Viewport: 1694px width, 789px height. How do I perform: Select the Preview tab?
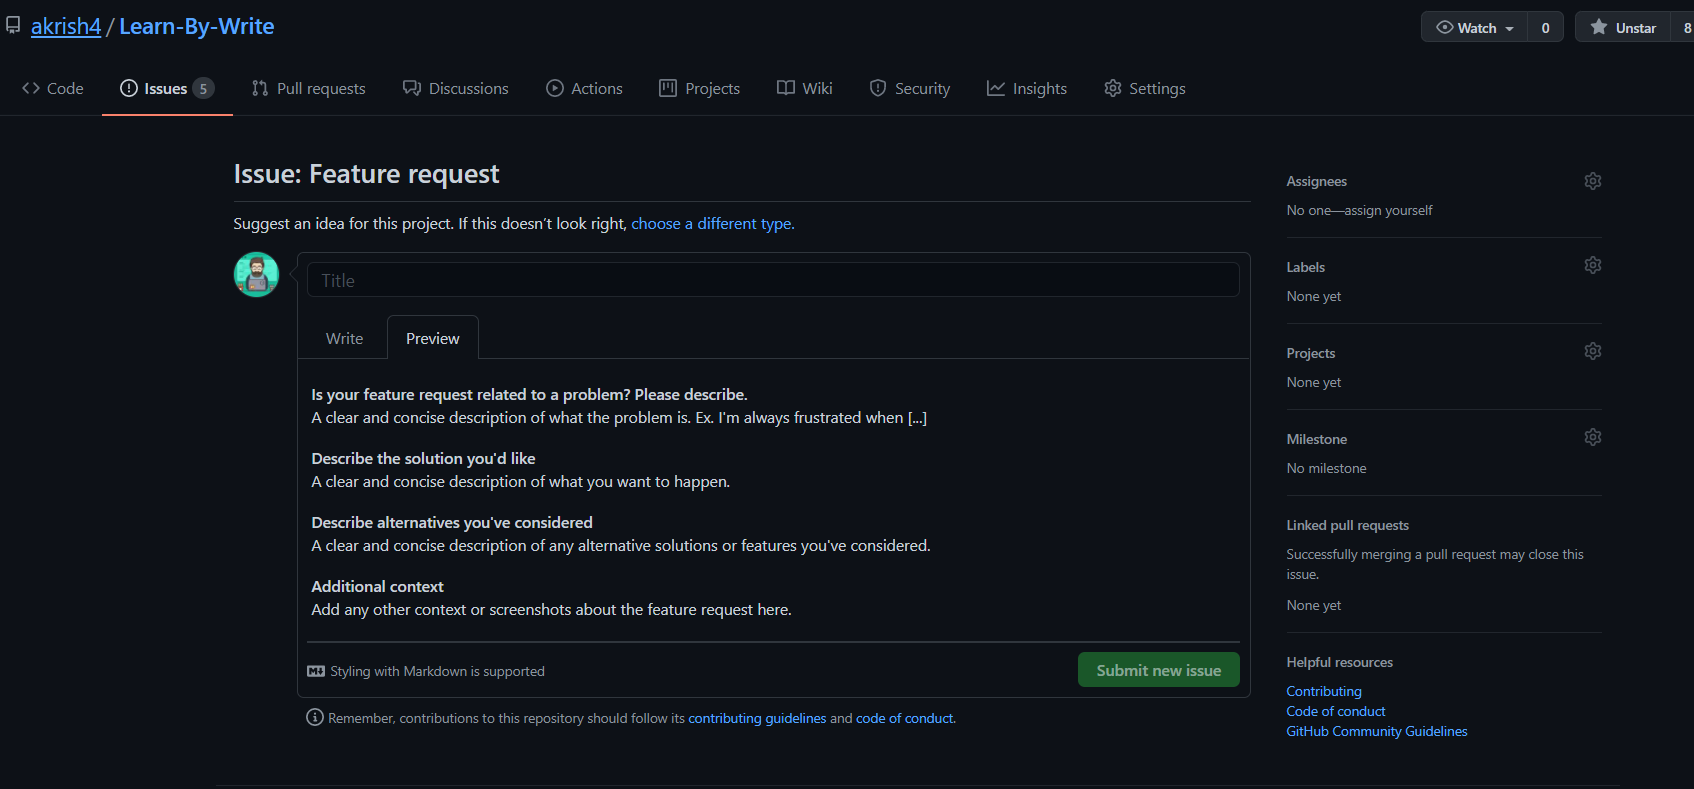(x=433, y=338)
